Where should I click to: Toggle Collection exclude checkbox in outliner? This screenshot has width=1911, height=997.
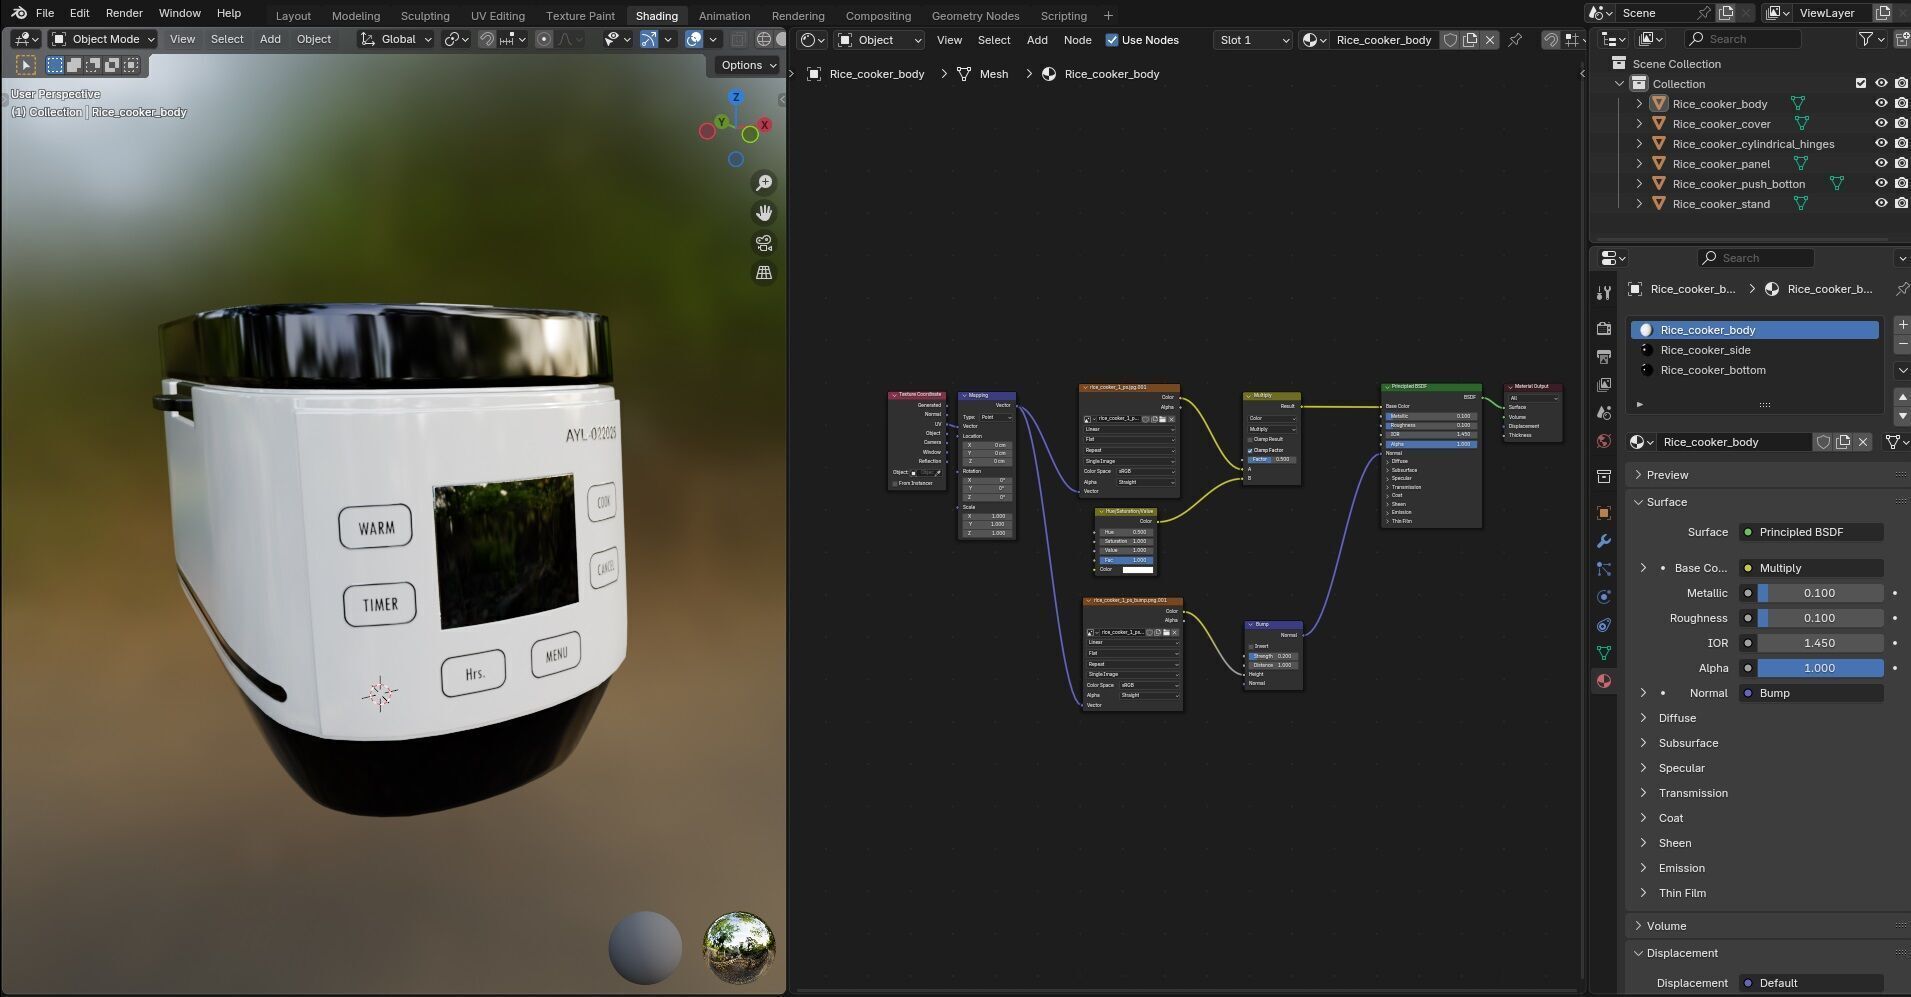[x=1861, y=84]
